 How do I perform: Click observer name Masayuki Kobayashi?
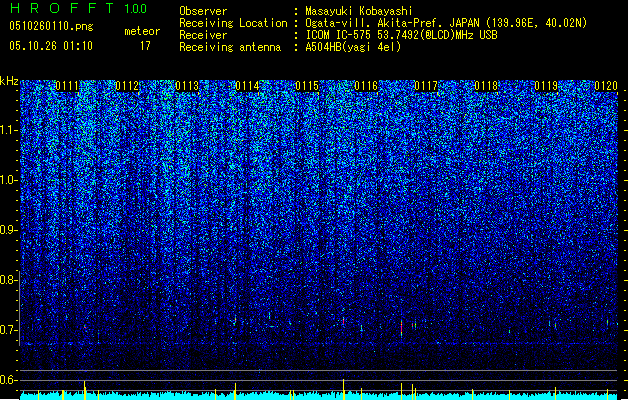click(x=359, y=11)
